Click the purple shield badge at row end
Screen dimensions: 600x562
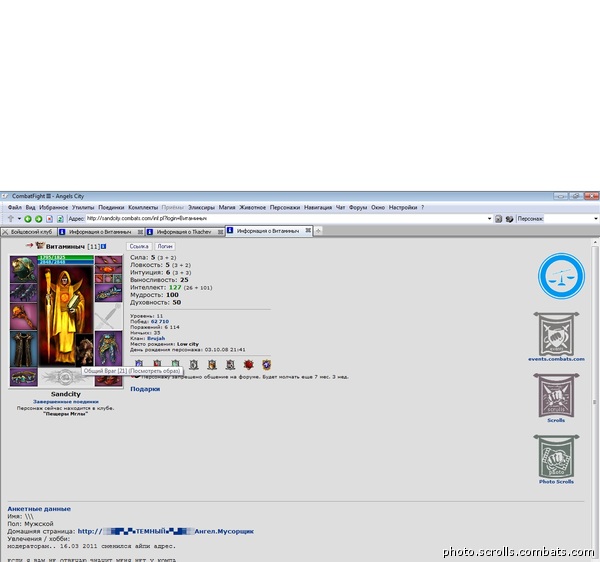click(267, 364)
